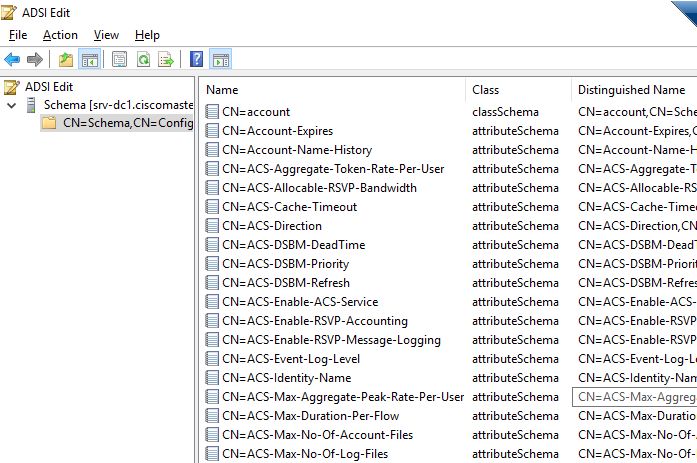Click the Properties toolbar icon
The width and height of the screenshot is (697, 463).
pyautogui.click(x=119, y=59)
